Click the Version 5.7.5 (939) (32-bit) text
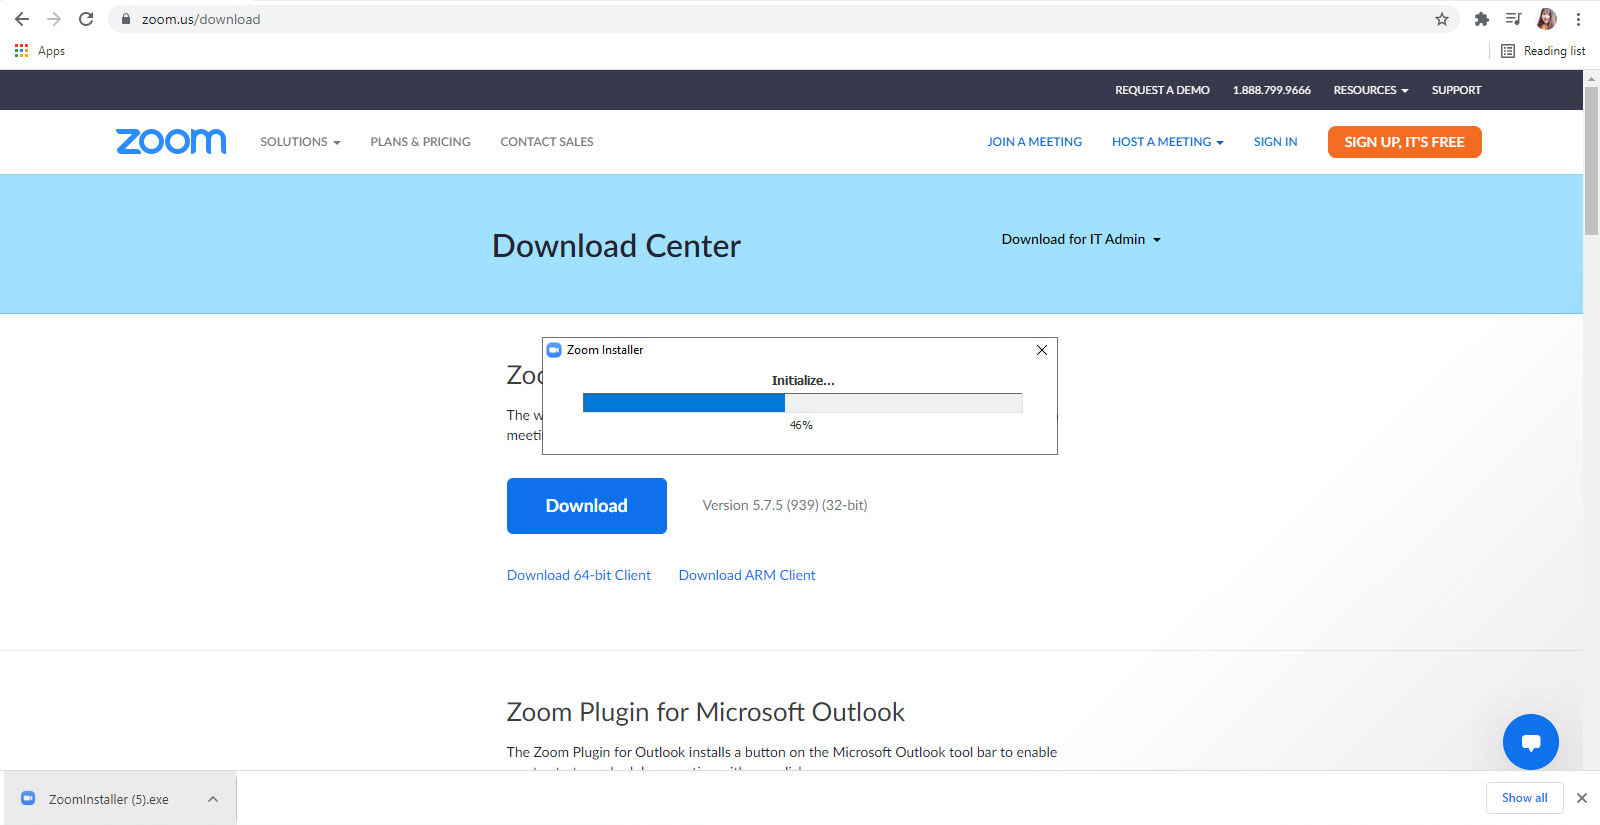The image size is (1600, 825). [785, 505]
